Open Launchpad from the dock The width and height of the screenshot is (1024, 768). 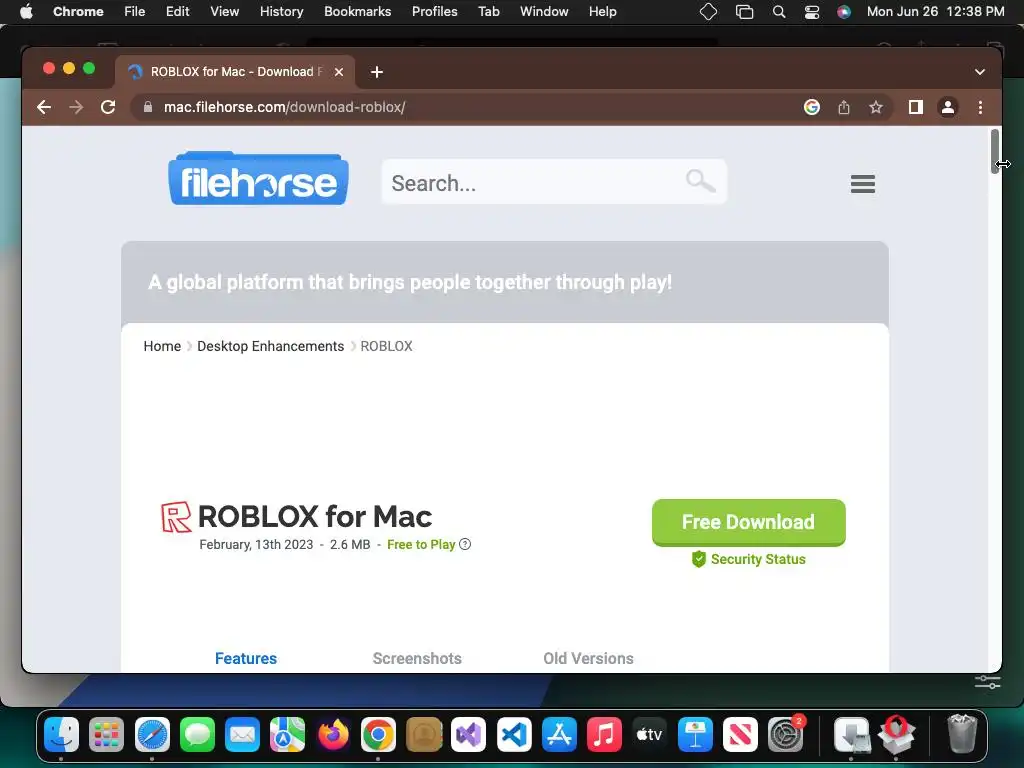coord(106,735)
